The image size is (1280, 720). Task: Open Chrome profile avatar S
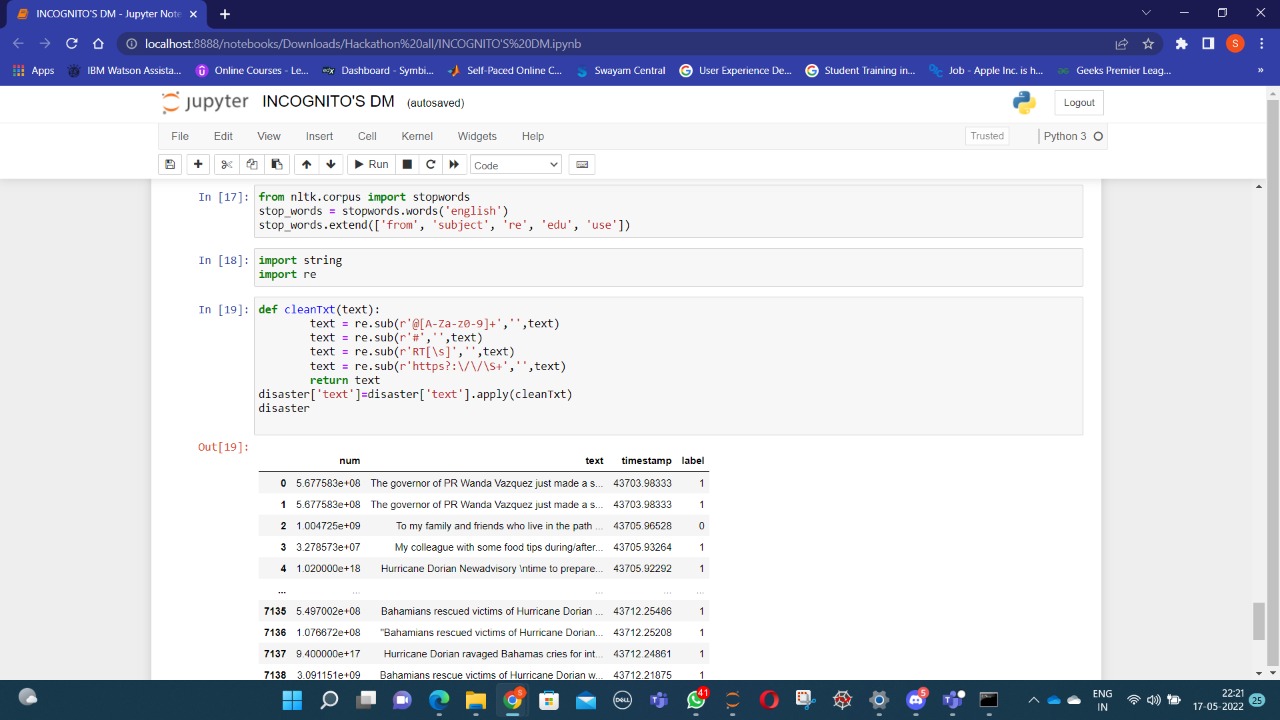(1235, 43)
